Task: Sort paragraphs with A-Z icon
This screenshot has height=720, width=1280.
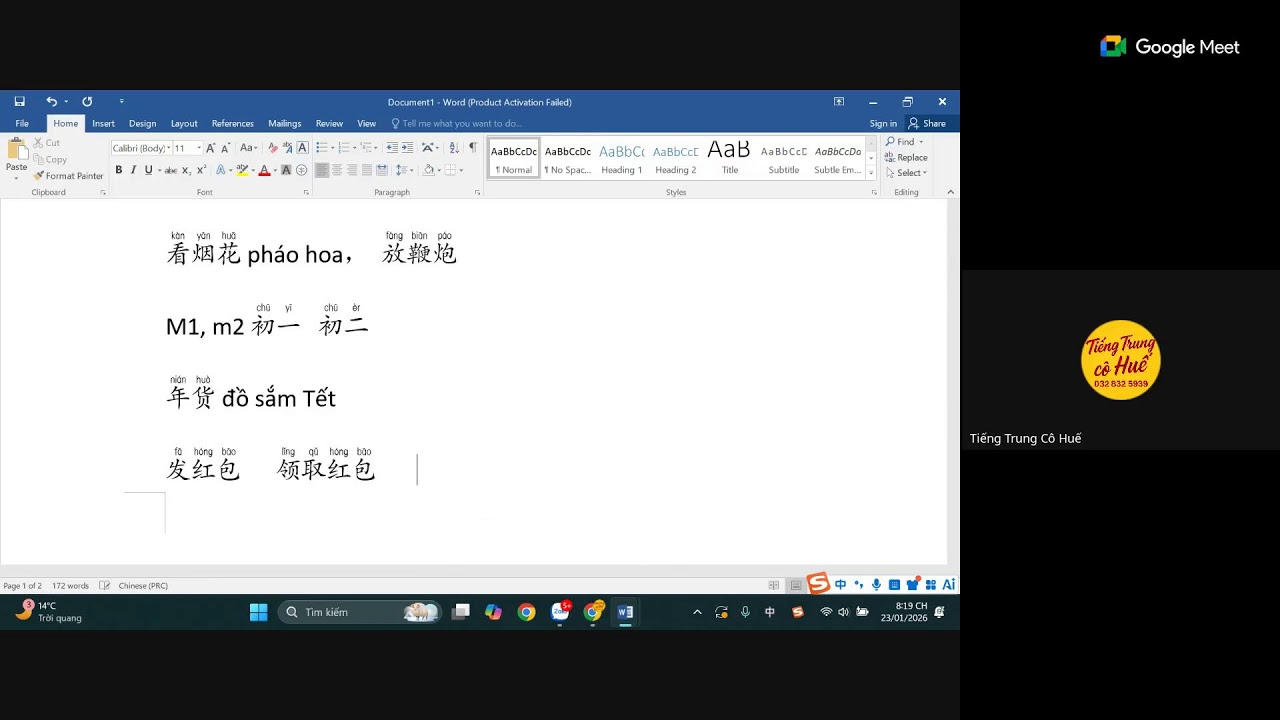Action: tap(454, 148)
